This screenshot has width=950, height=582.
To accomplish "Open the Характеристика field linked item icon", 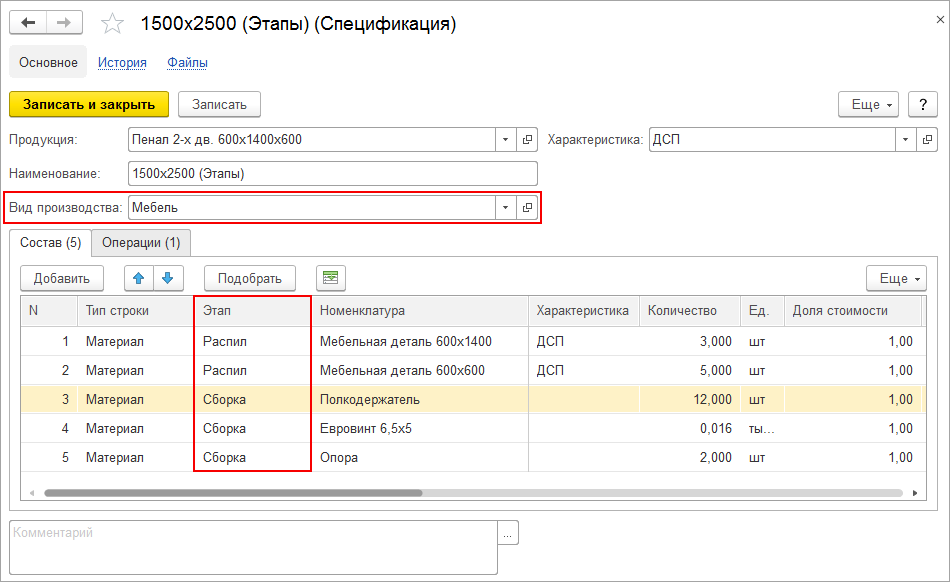I will [928, 140].
